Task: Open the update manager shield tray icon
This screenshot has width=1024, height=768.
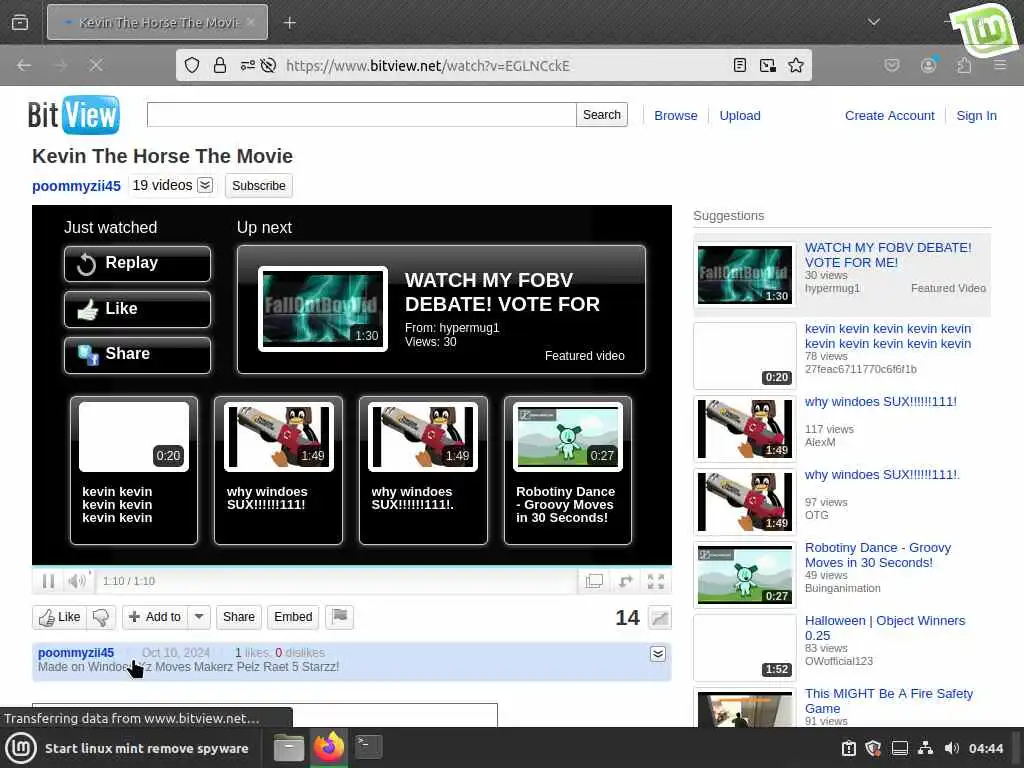Action: [873, 748]
